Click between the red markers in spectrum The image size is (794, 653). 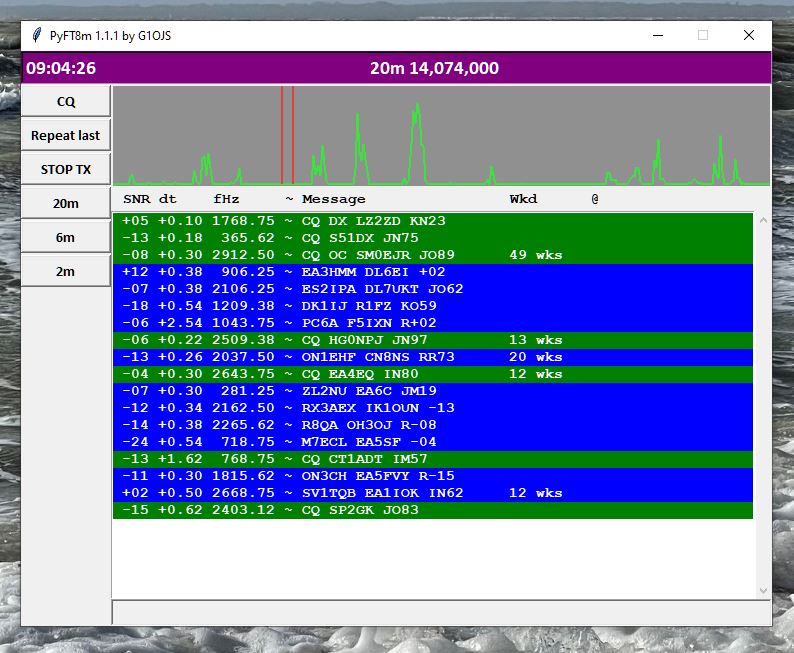(287, 135)
